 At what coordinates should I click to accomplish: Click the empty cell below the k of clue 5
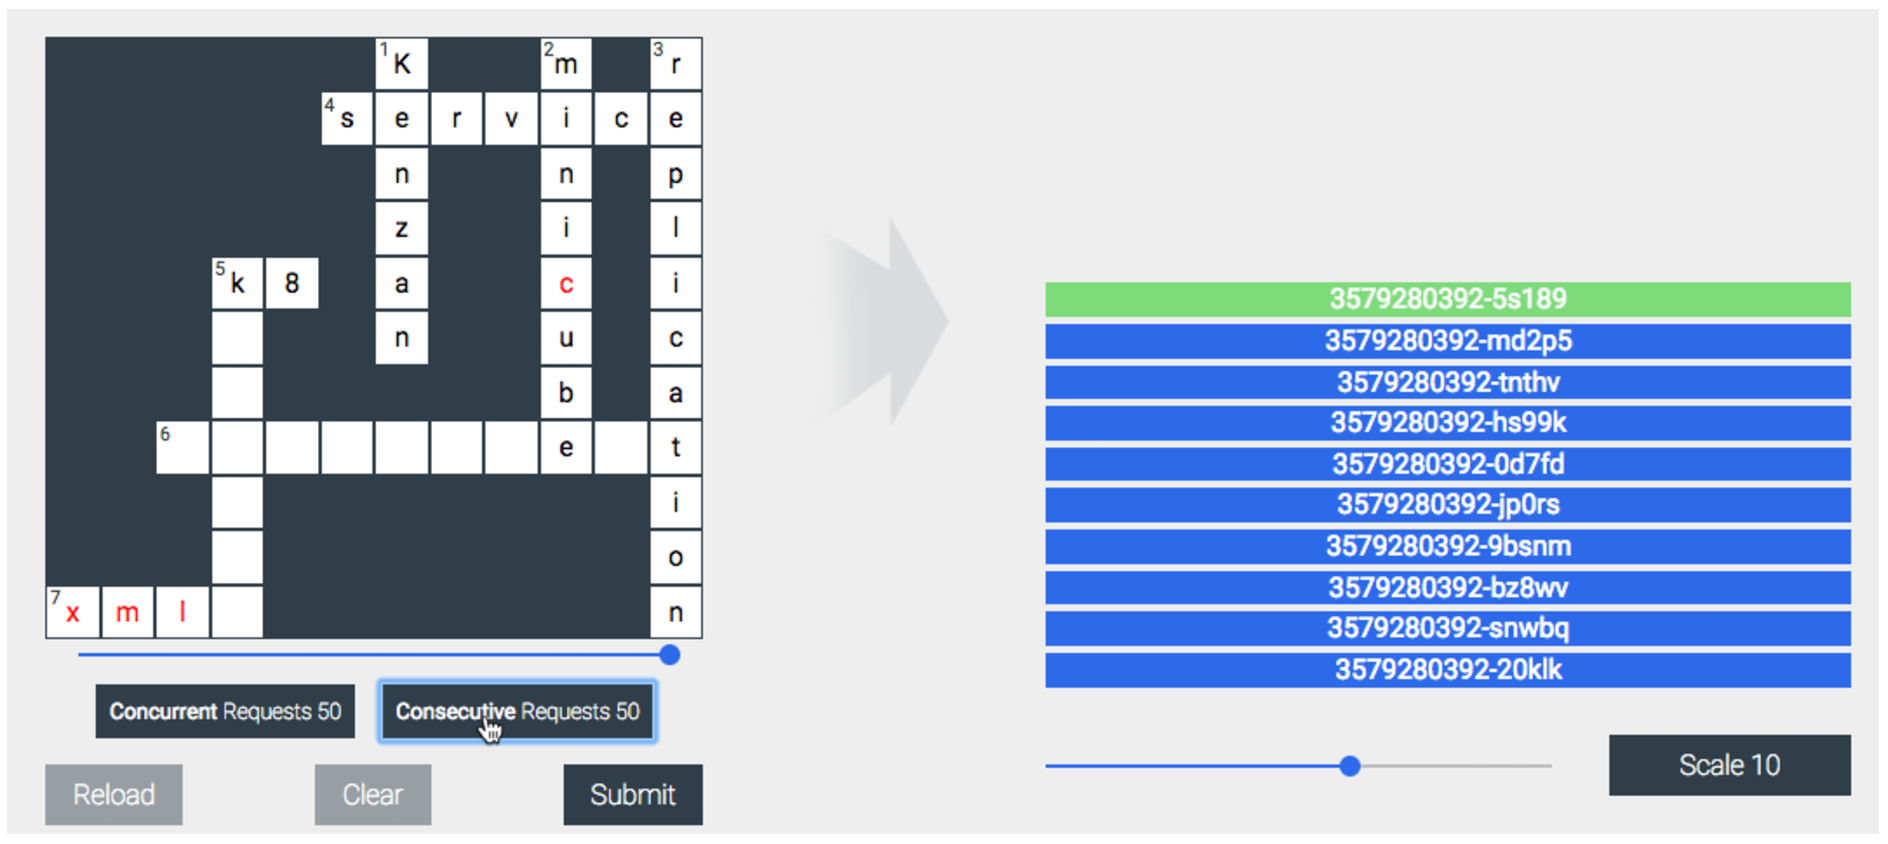(237, 338)
